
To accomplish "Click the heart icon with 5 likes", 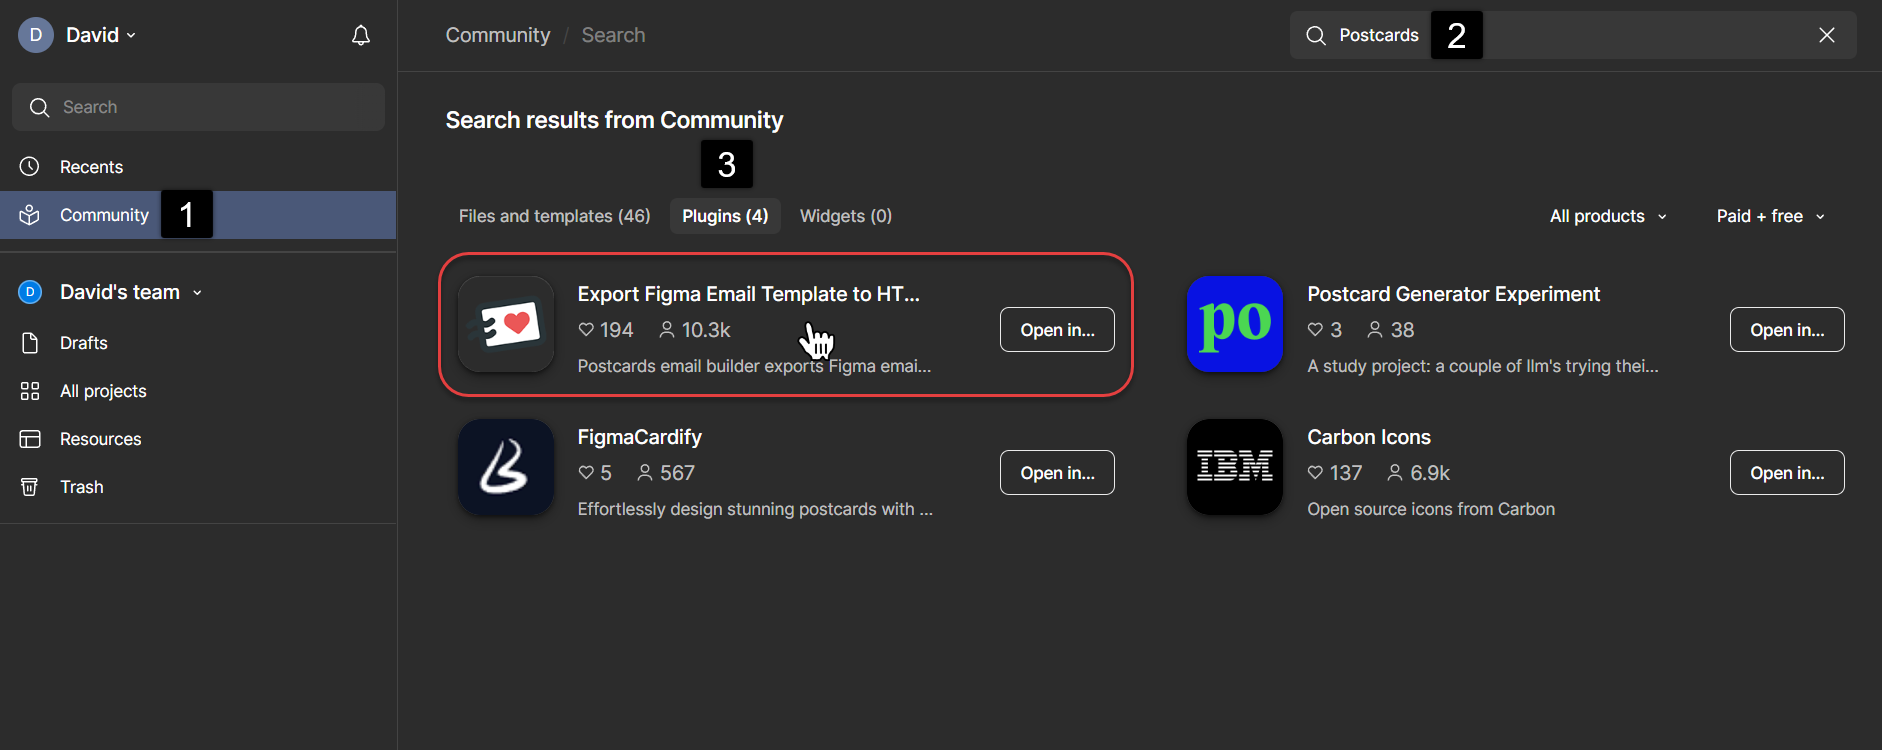I will tap(586, 472).
